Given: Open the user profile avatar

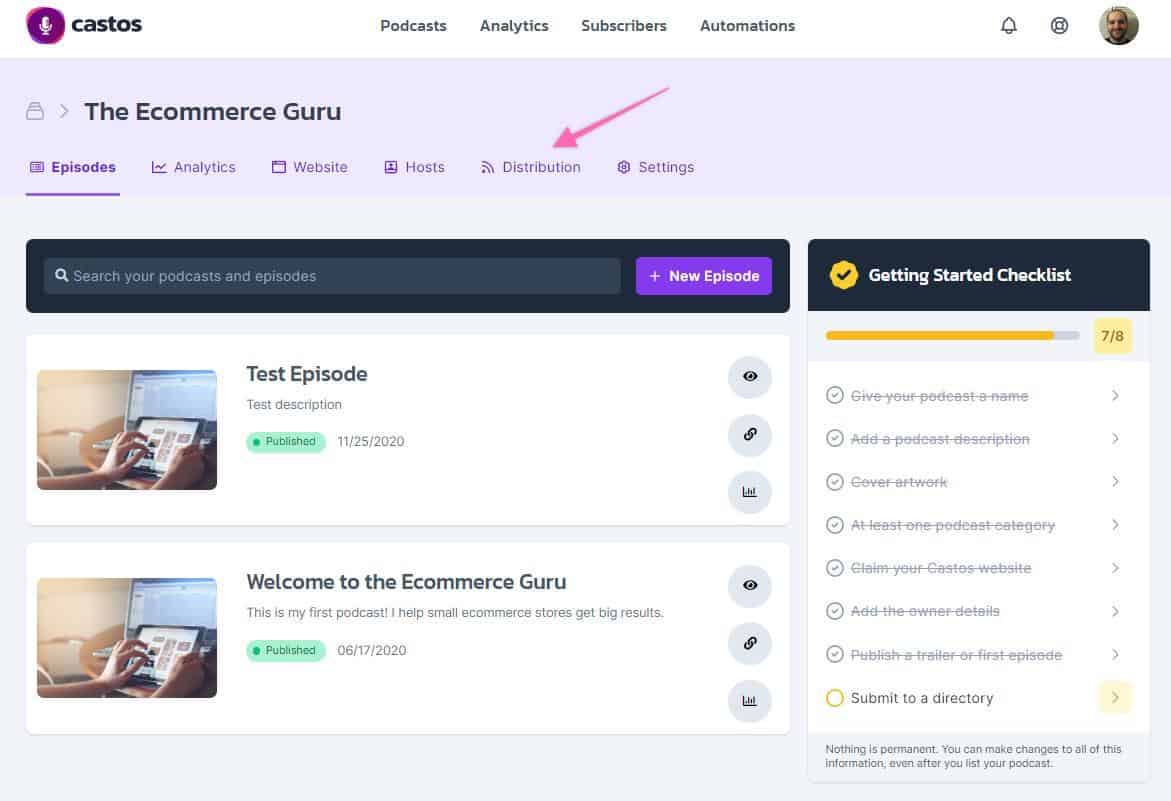Looking at the screenshot, I should click(x=1118, y=25).
